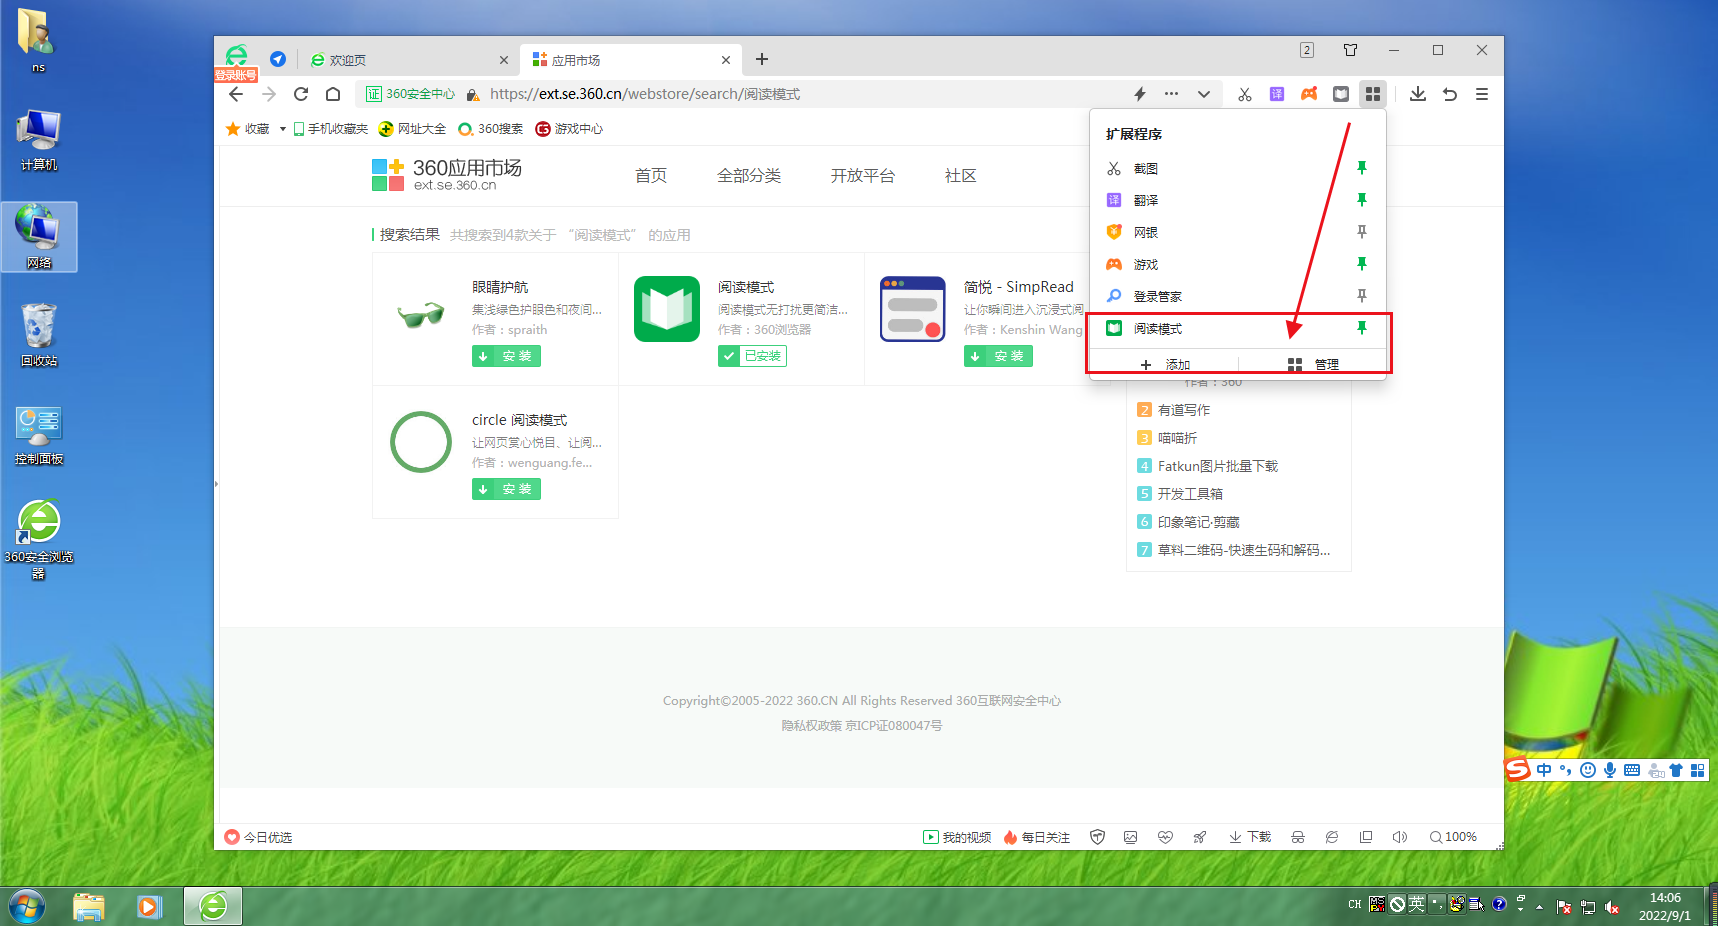
Task: Open 下载 in status bar
Action: click(x=1250, y=837)
